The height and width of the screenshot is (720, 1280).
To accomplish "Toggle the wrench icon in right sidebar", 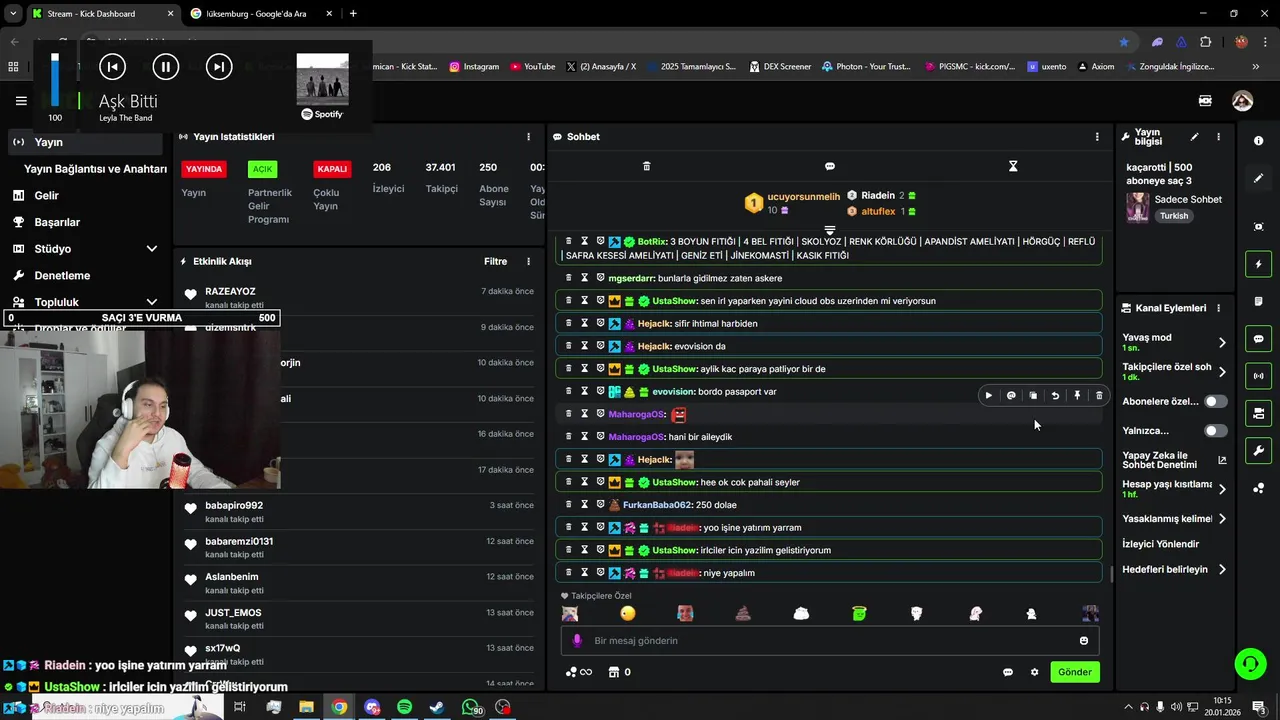I will [1258, 451].
